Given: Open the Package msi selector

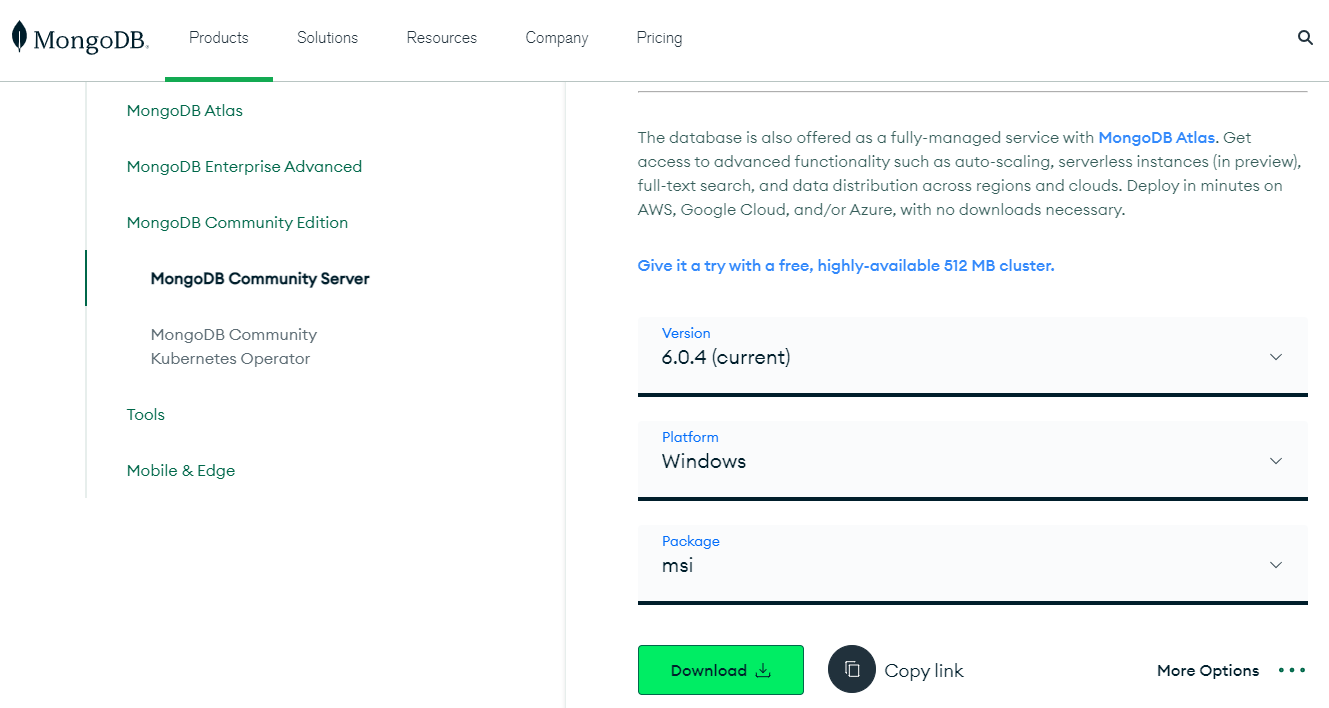Looking at the screenshot, I should pos(973,565).
